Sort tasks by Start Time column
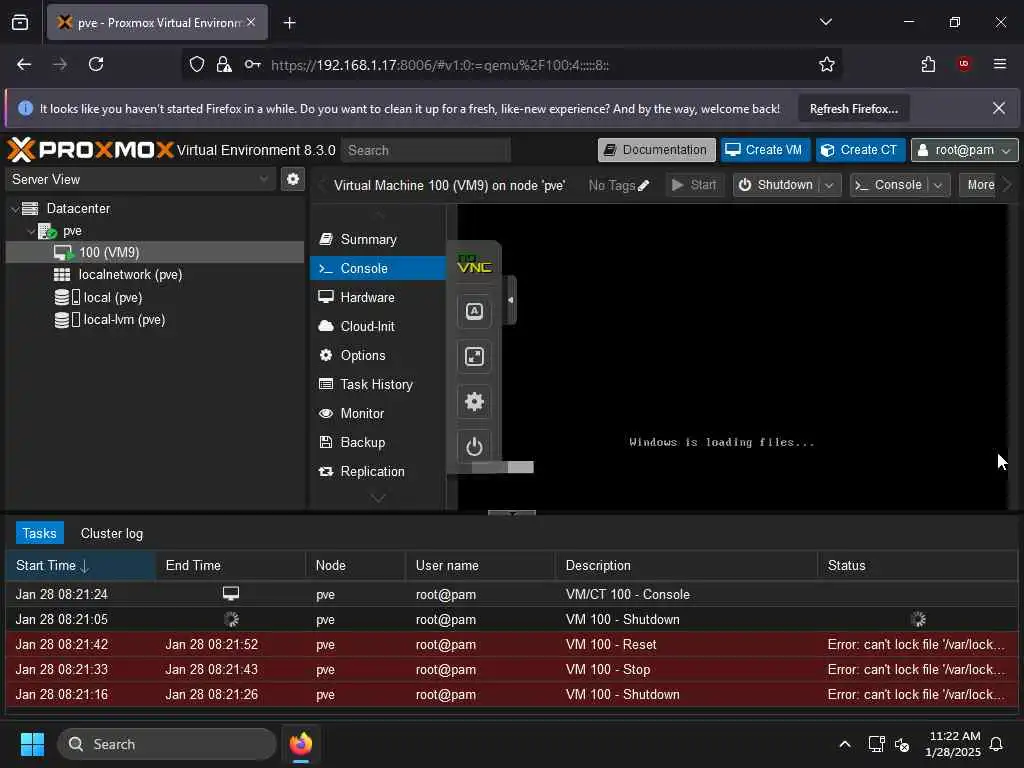 point(80,566)
